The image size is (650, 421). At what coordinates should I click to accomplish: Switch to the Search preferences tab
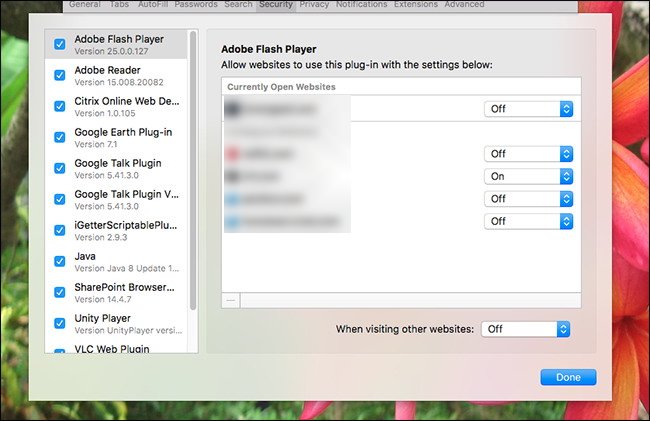point(238,5)
